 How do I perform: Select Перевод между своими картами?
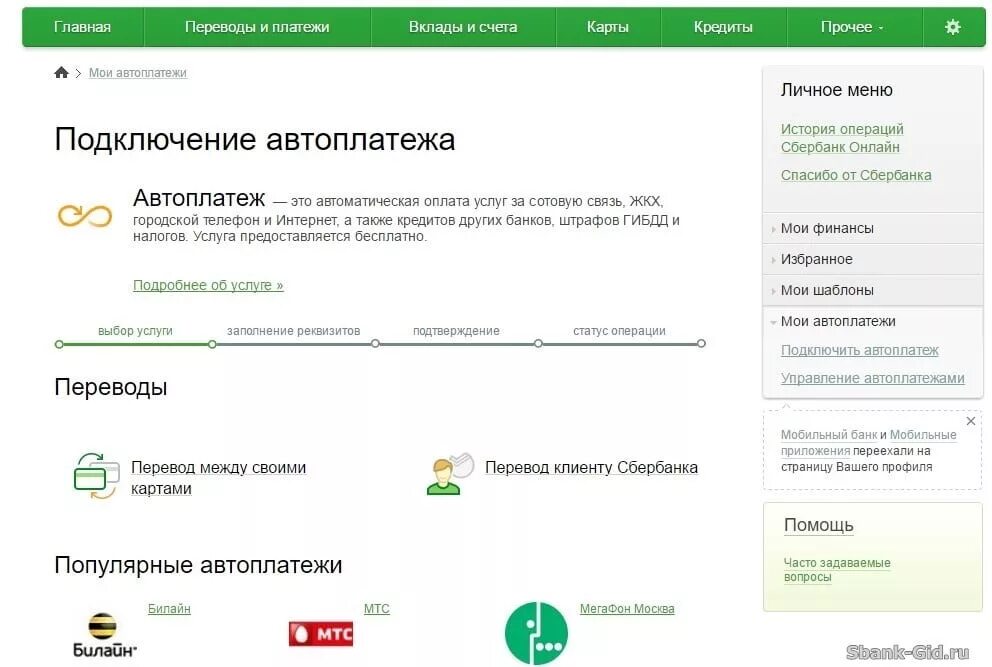pyautogui.click(x=218, y=478)
